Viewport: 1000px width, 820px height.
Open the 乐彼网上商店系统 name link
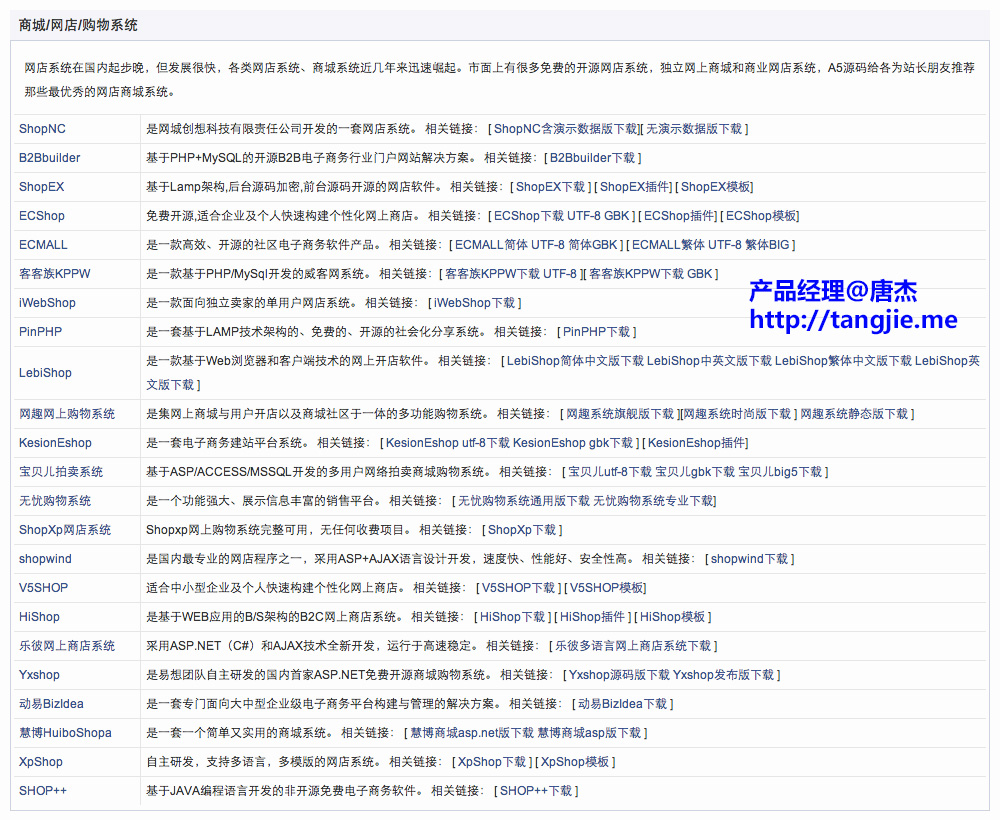point(67,647)
